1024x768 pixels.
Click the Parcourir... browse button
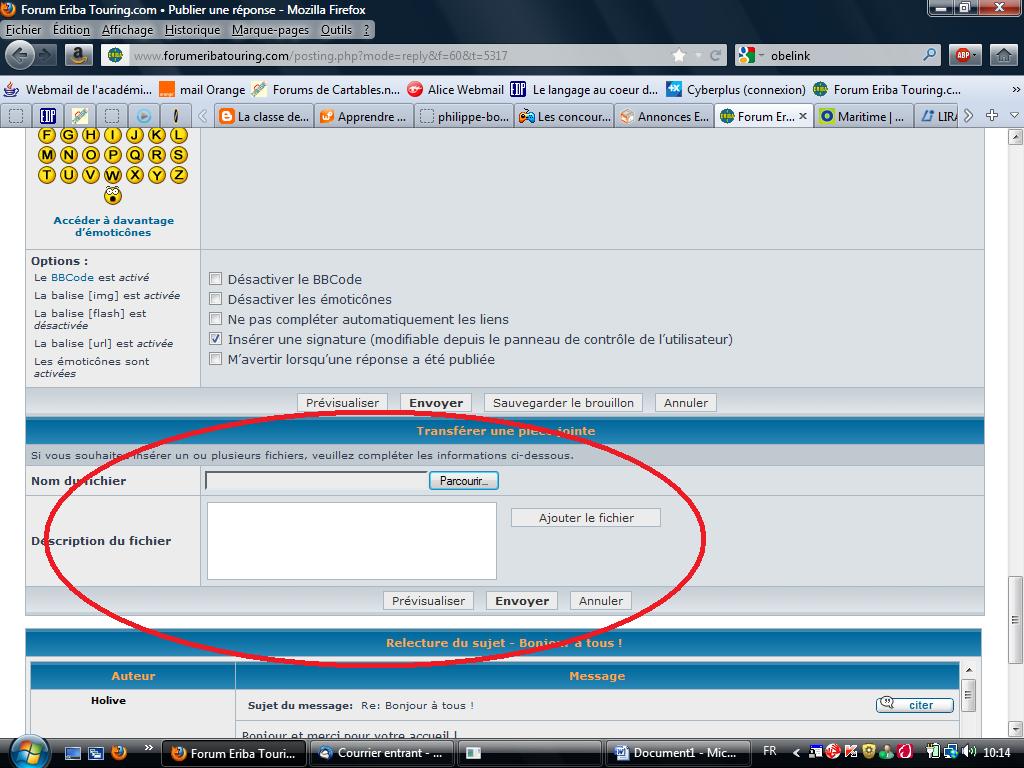tap(464, 481)
